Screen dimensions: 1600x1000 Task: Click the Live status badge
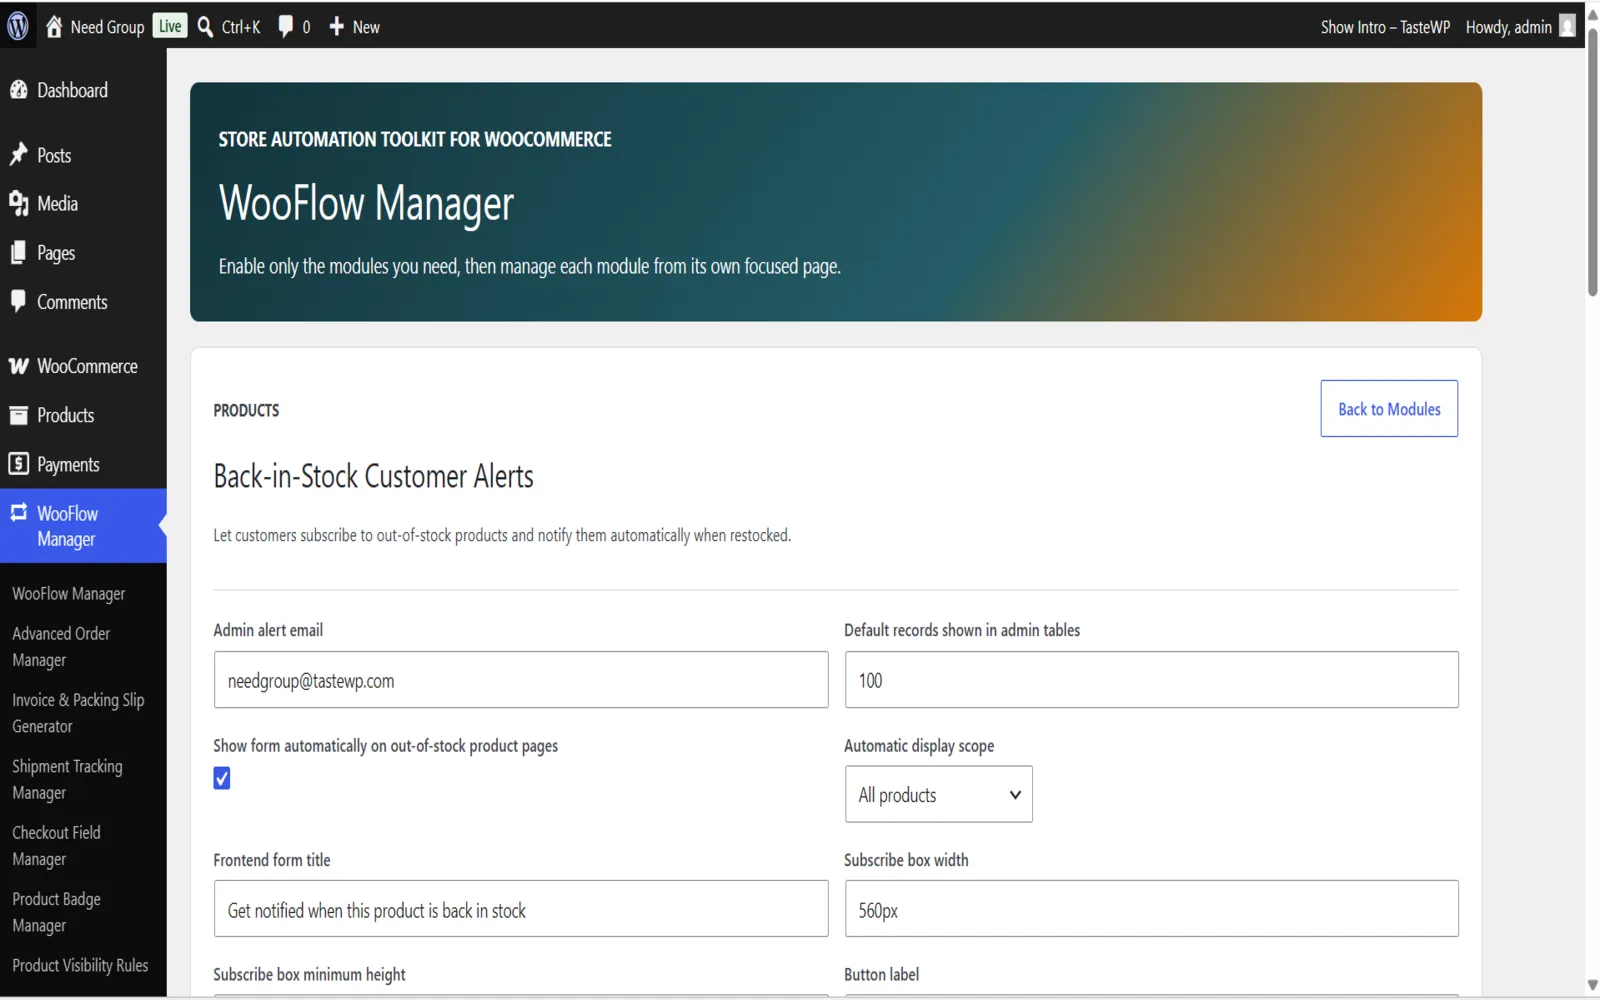pyautogui.click(x=170, y=27)
